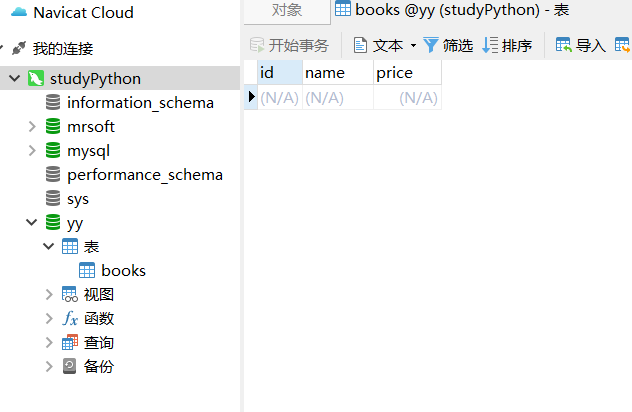Click the books table icon in tree
This screenshot has height=412, width=632.
click(87, 270)
